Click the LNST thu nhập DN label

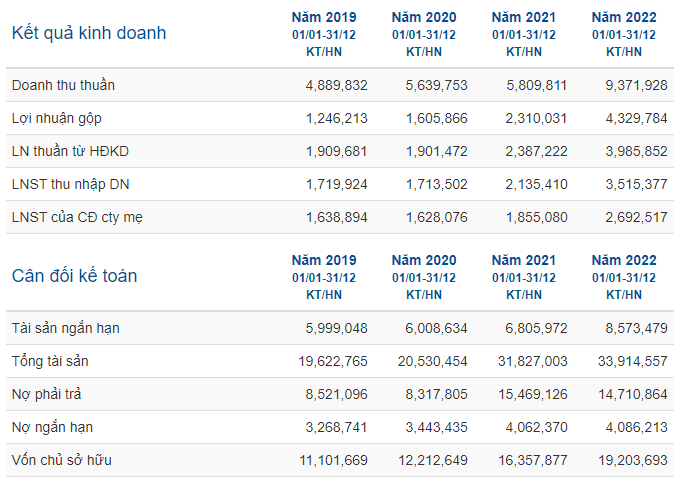coord(70,185)
